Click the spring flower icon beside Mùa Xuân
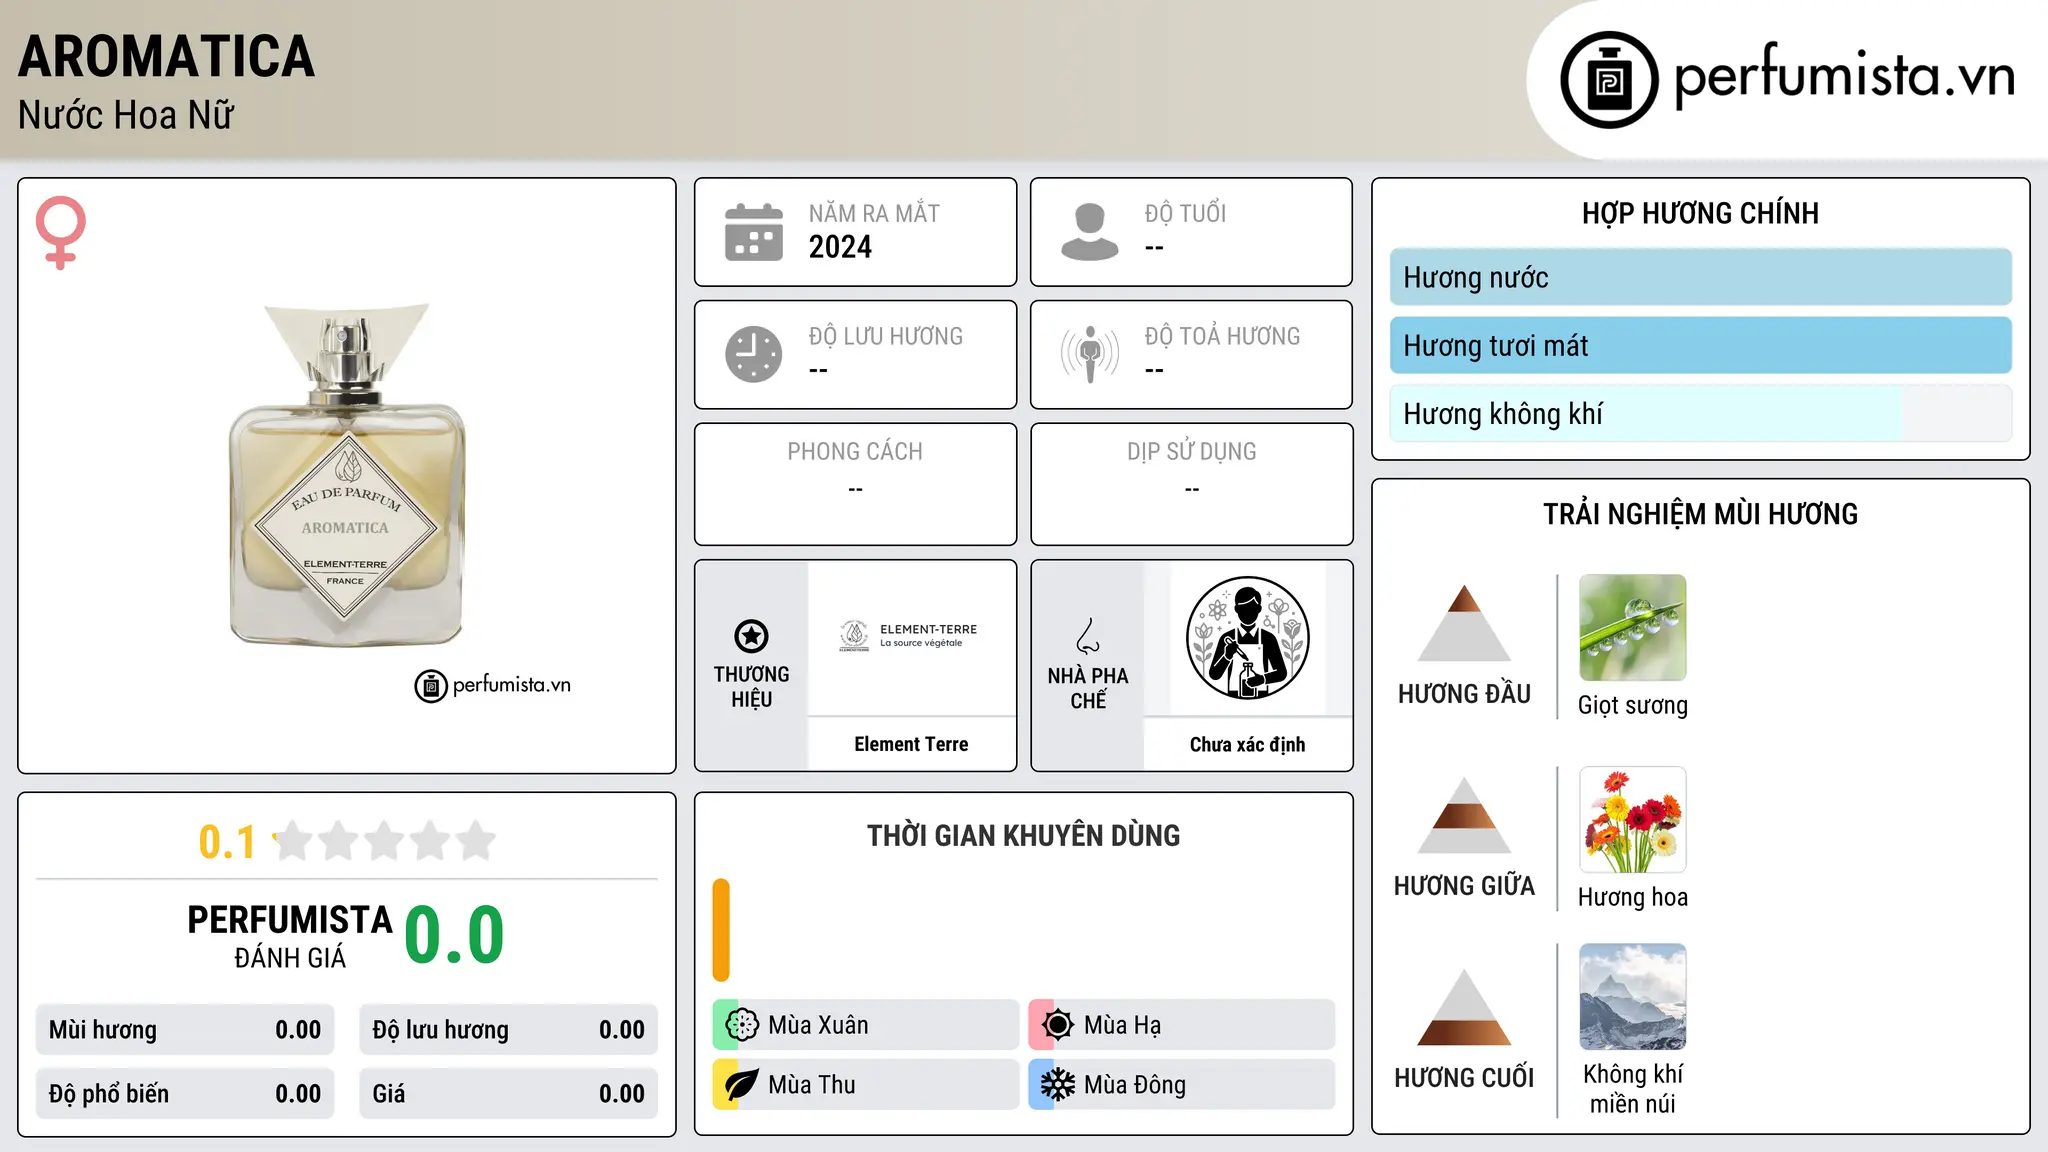 click(742, 1025)
